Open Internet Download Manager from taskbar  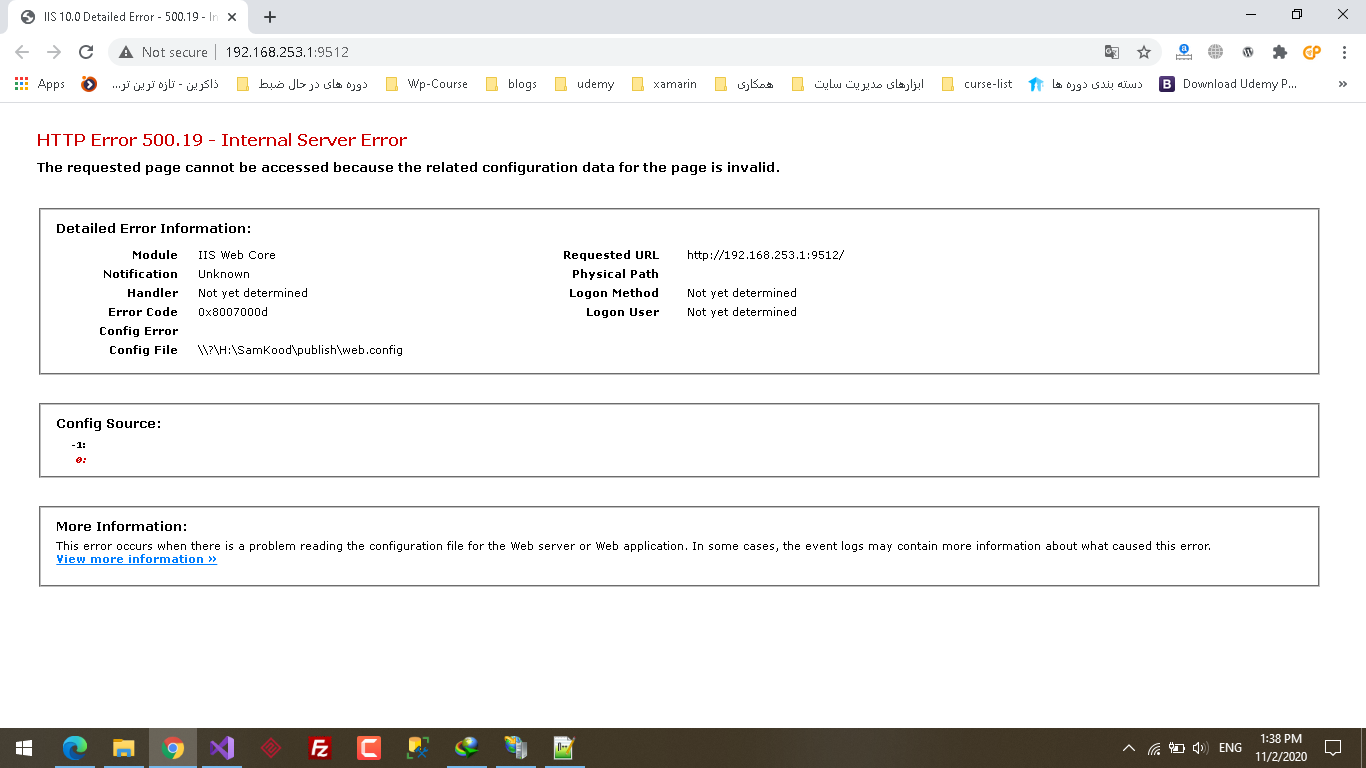tap(467, 748)
